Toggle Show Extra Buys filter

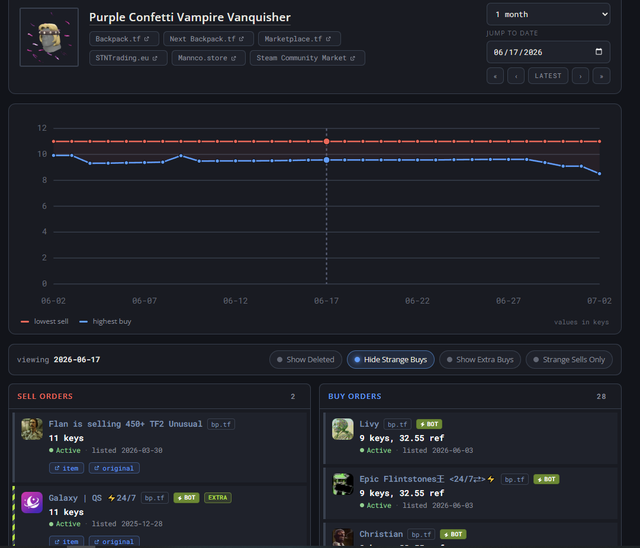coord(480,359)
